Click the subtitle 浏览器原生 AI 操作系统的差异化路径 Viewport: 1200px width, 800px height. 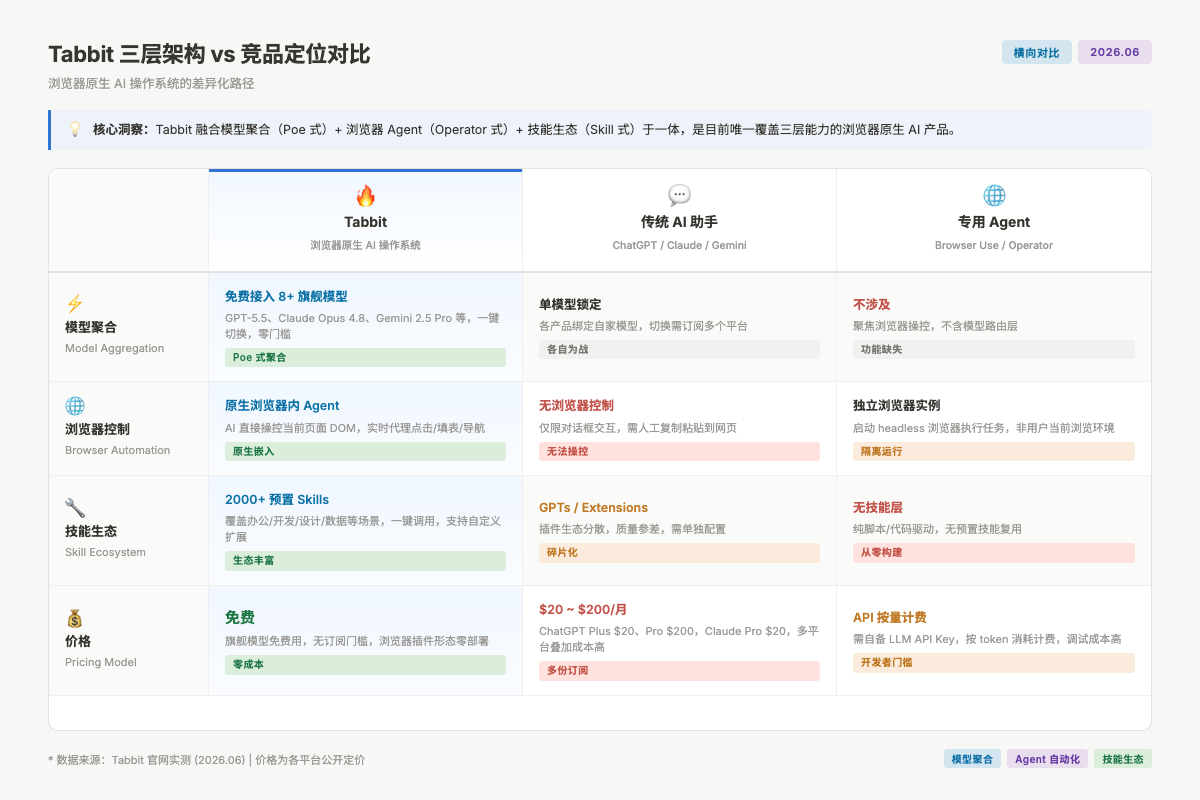click(x=151, y=84)
